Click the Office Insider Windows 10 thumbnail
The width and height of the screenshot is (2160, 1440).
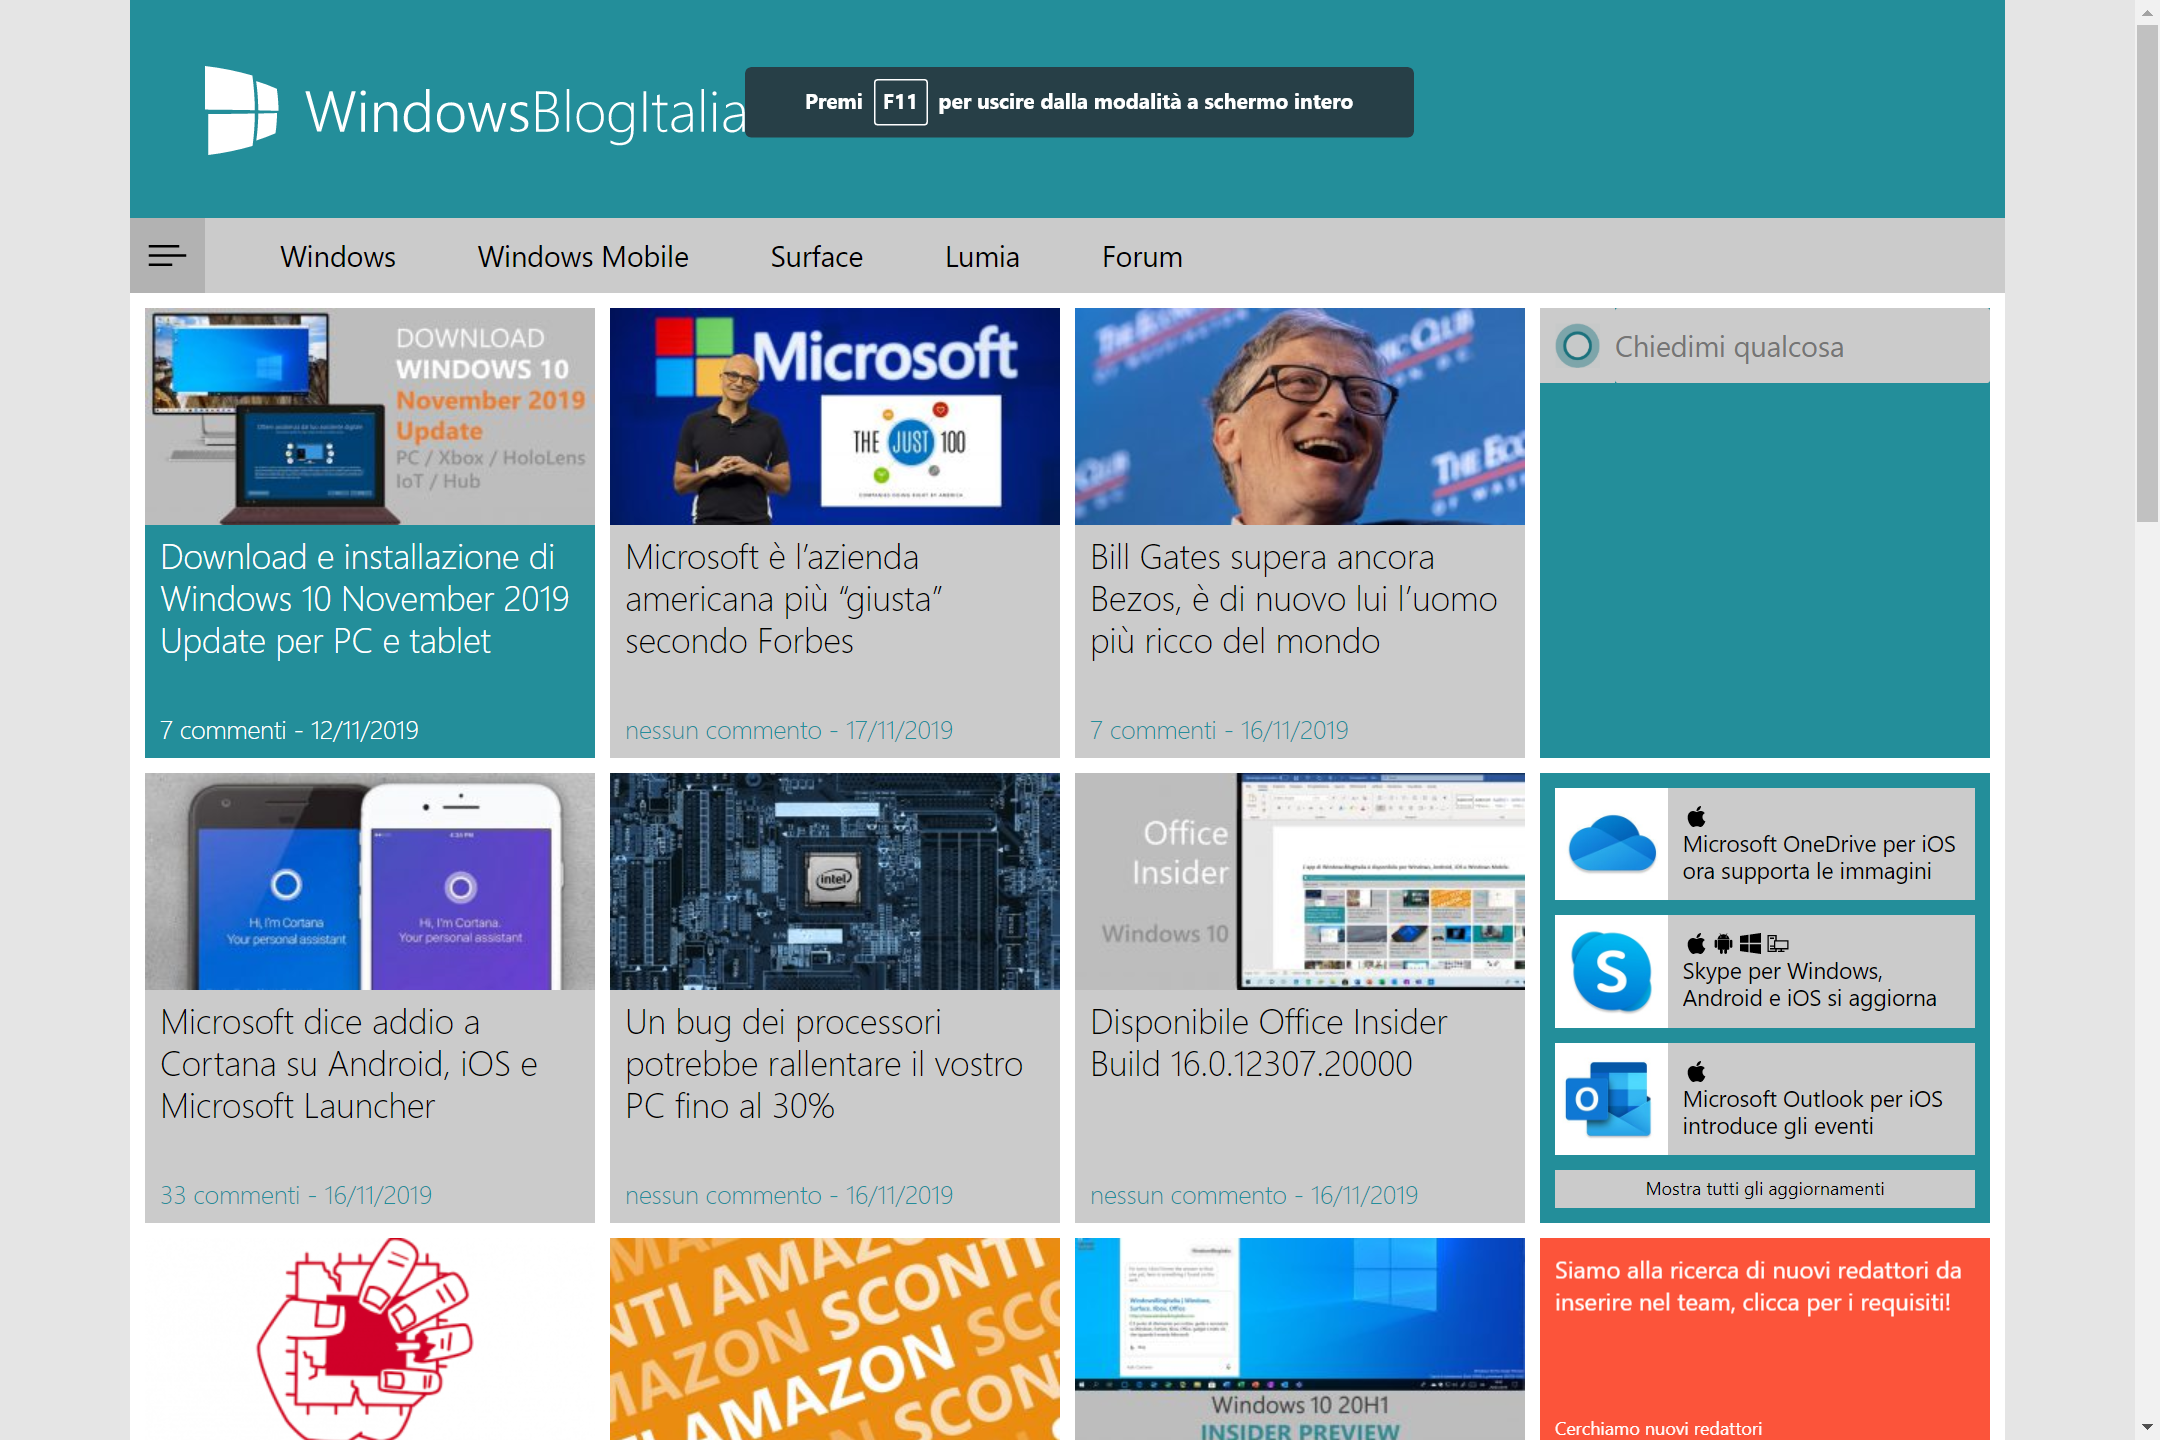coord(1300,881)
